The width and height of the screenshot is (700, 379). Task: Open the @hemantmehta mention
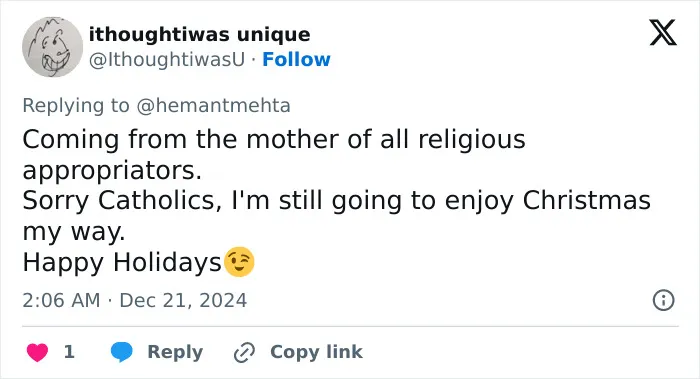click(213, 106)
